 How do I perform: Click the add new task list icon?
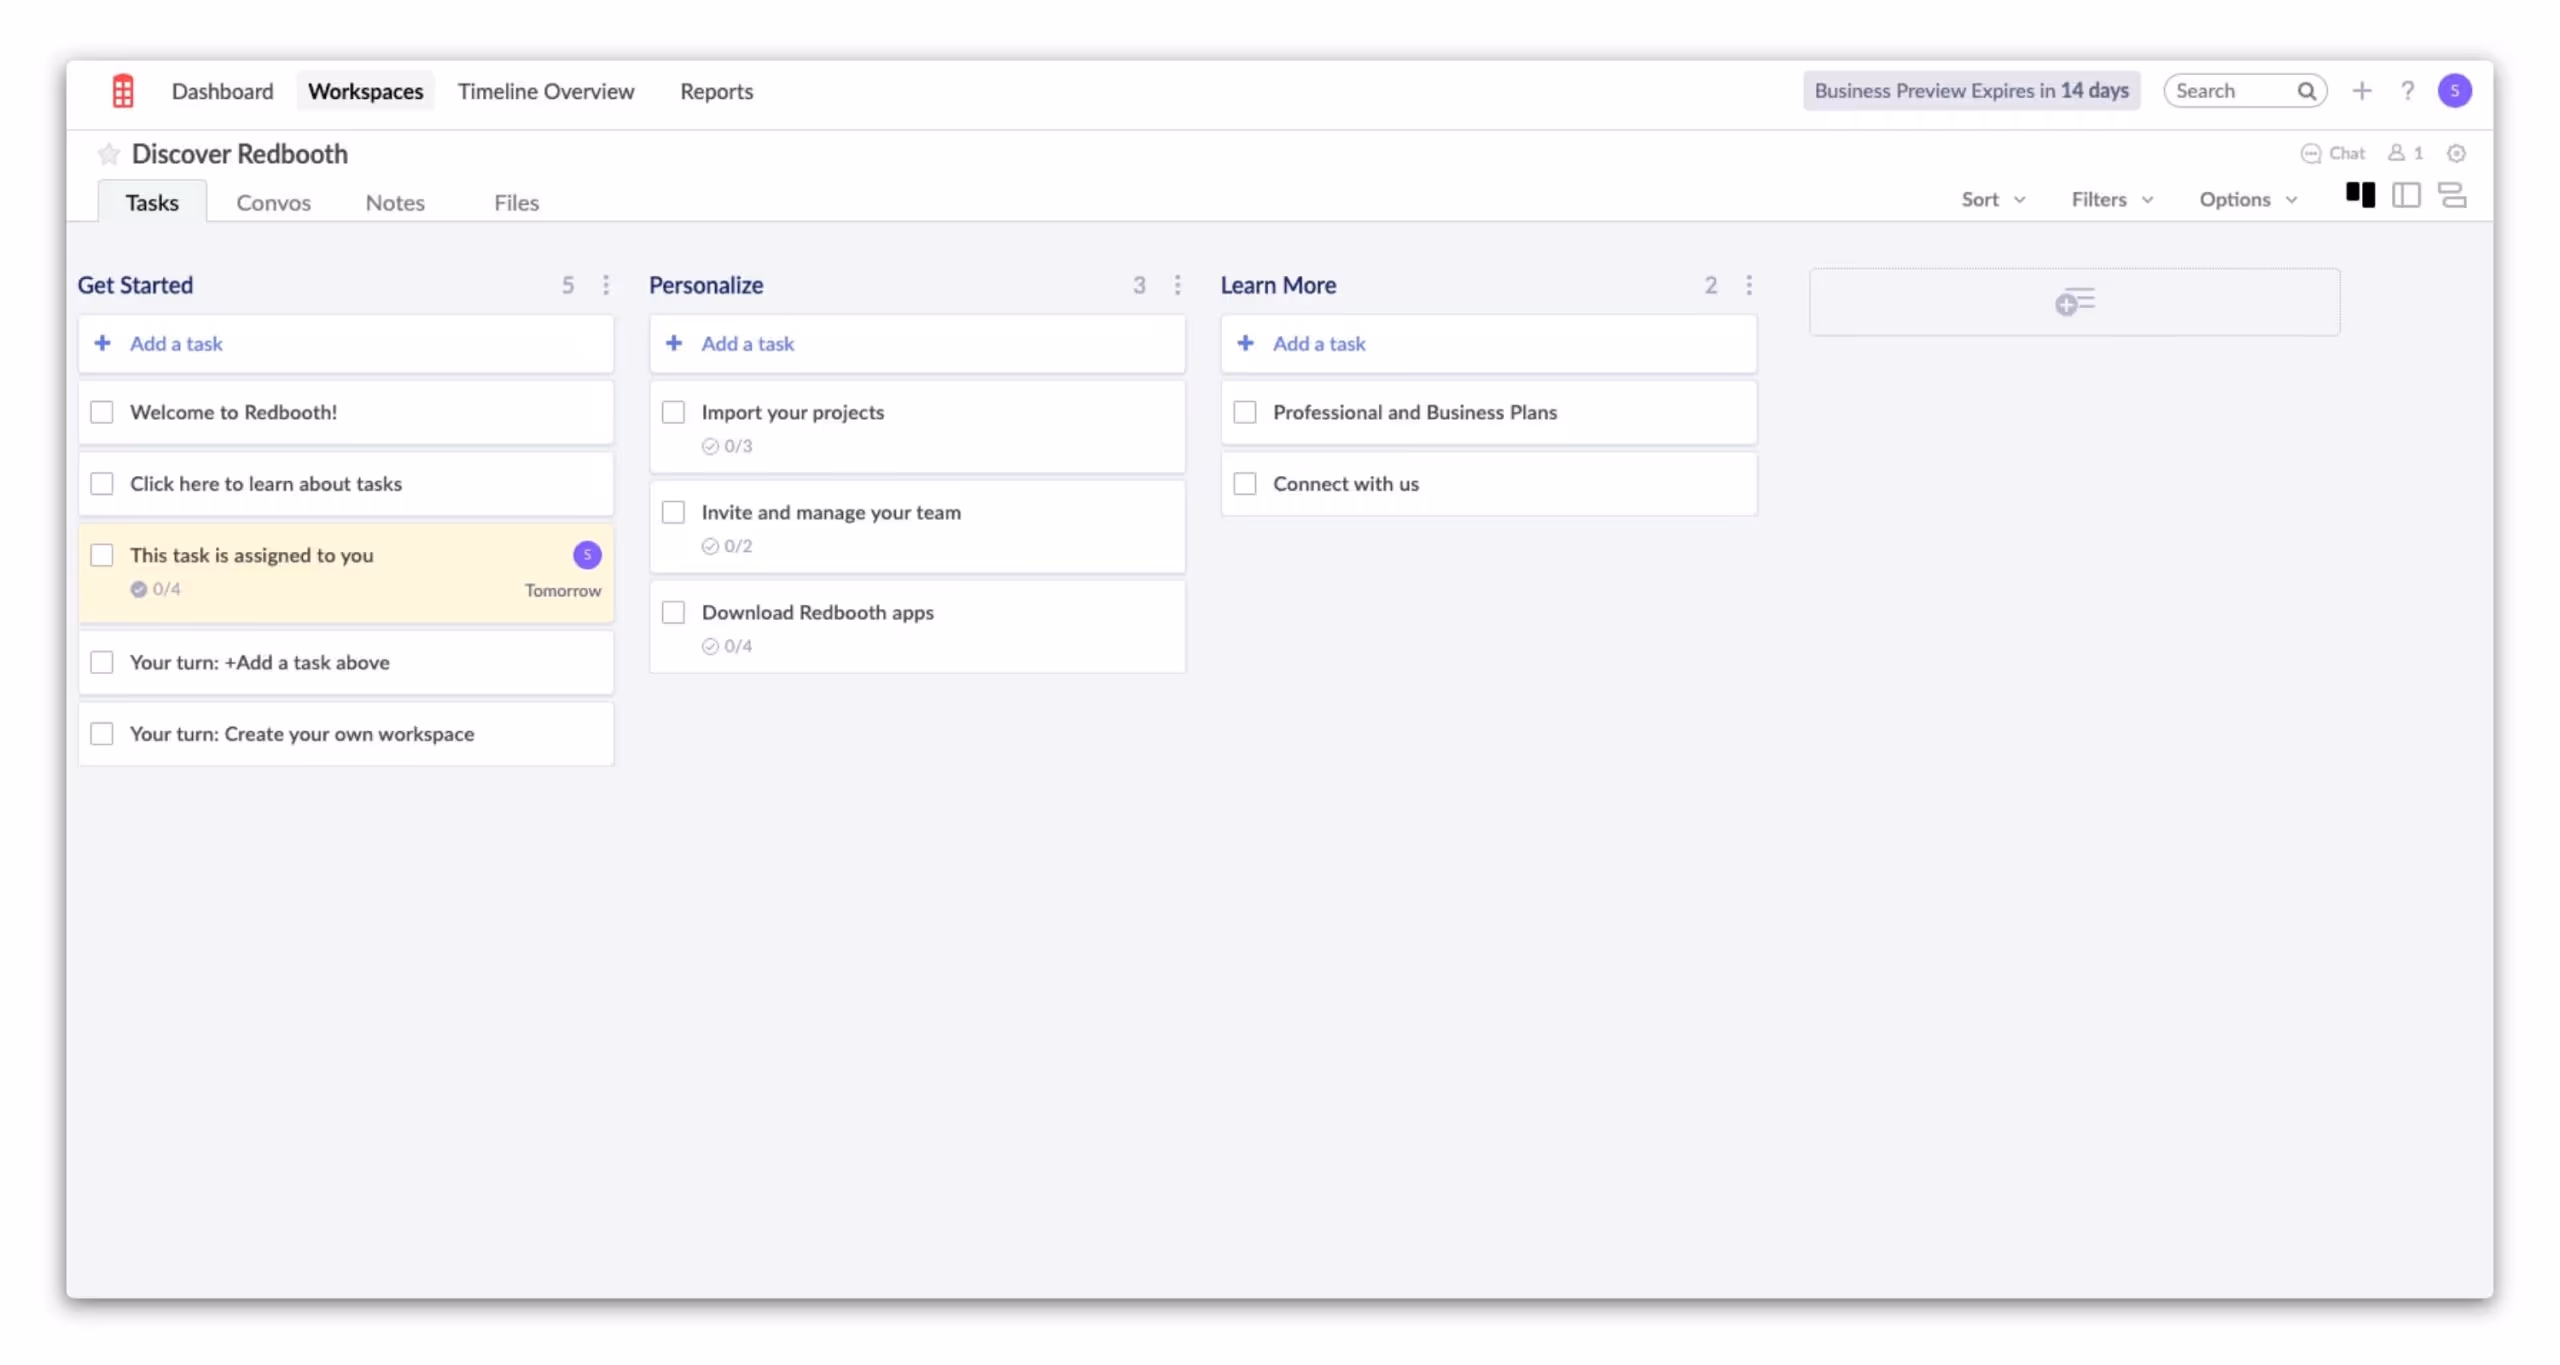click(2073, 302)
